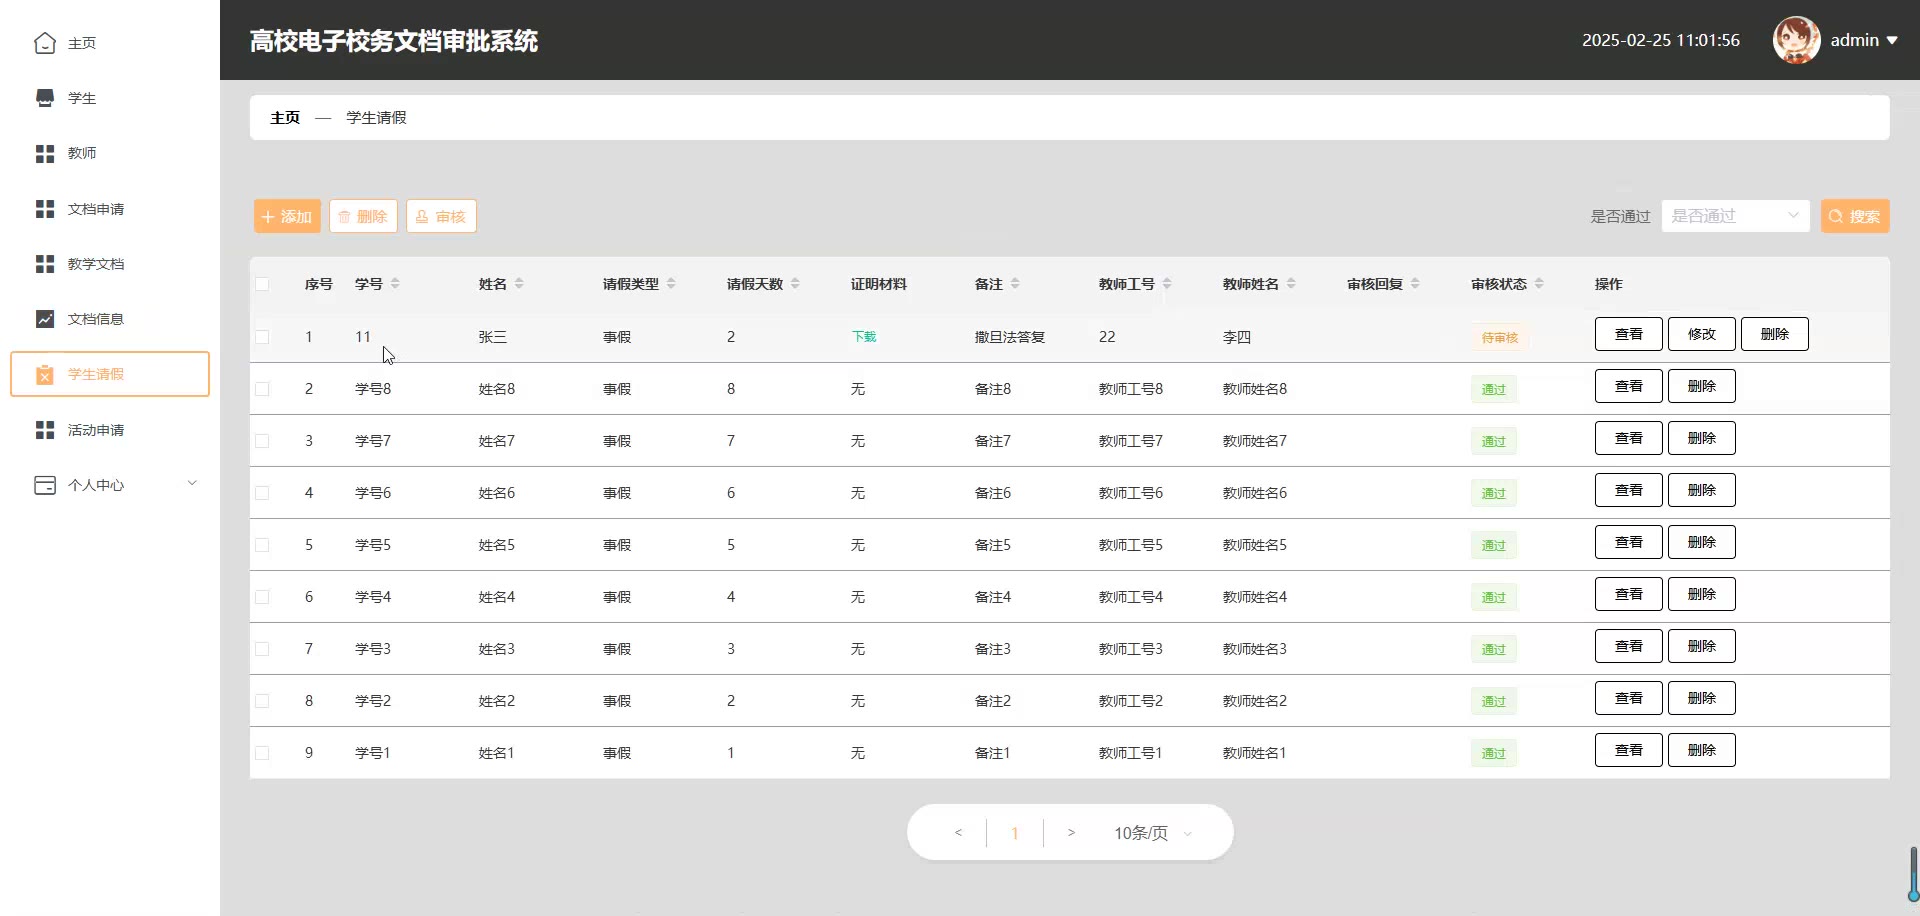This screenshot has height=916, width=1920.
Task: Click the 教师 grid icon
Action: [x=45, y=153]
